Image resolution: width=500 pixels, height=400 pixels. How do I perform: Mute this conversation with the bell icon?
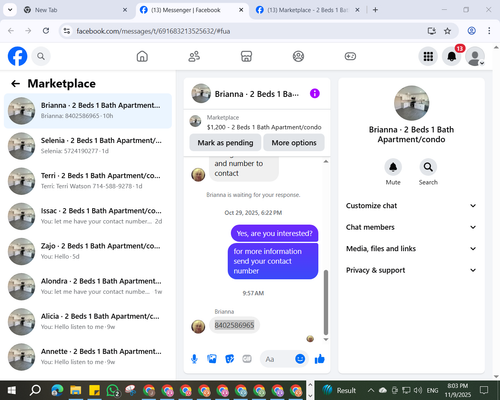(x=393, y=167)
